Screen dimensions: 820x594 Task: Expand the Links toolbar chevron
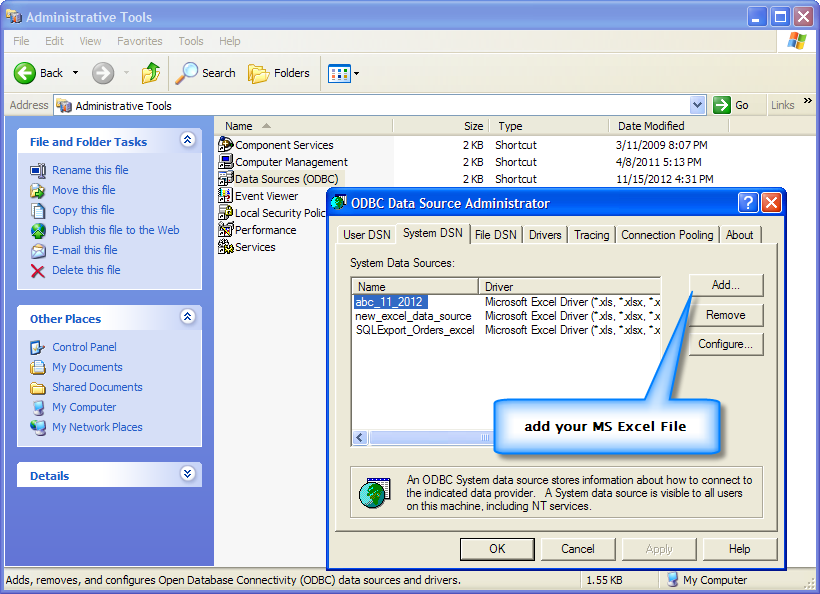pos(807,100)
